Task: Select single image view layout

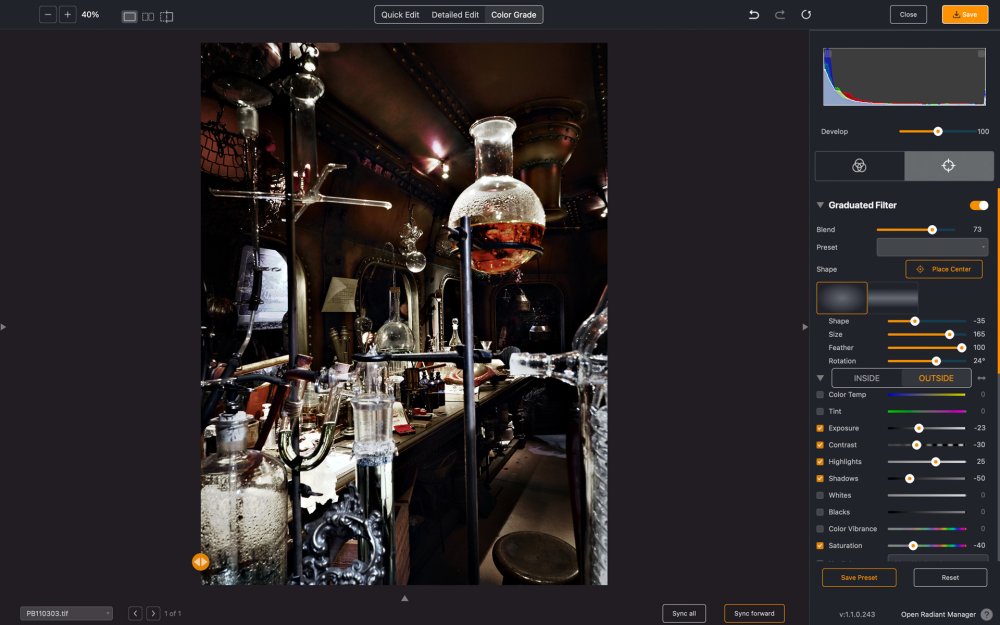Action: click(129, 17)
